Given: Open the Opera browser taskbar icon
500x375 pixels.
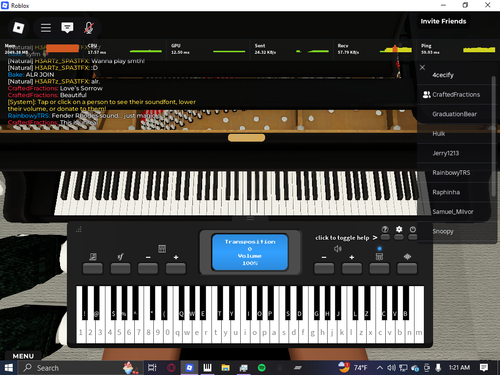Looking at the screenshot, I should [171, 368].
